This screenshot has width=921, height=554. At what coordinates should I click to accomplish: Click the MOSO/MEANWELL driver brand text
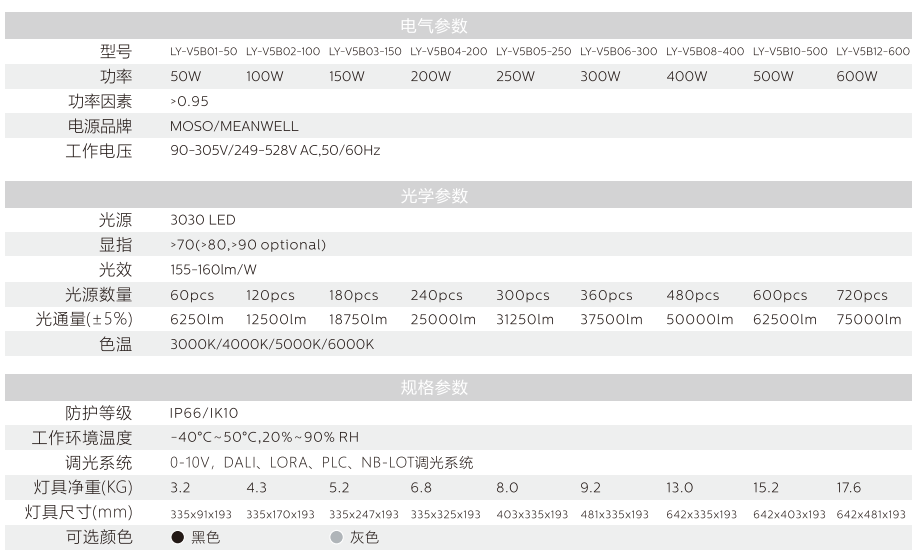pyautogui.click(x=234, y=127)
